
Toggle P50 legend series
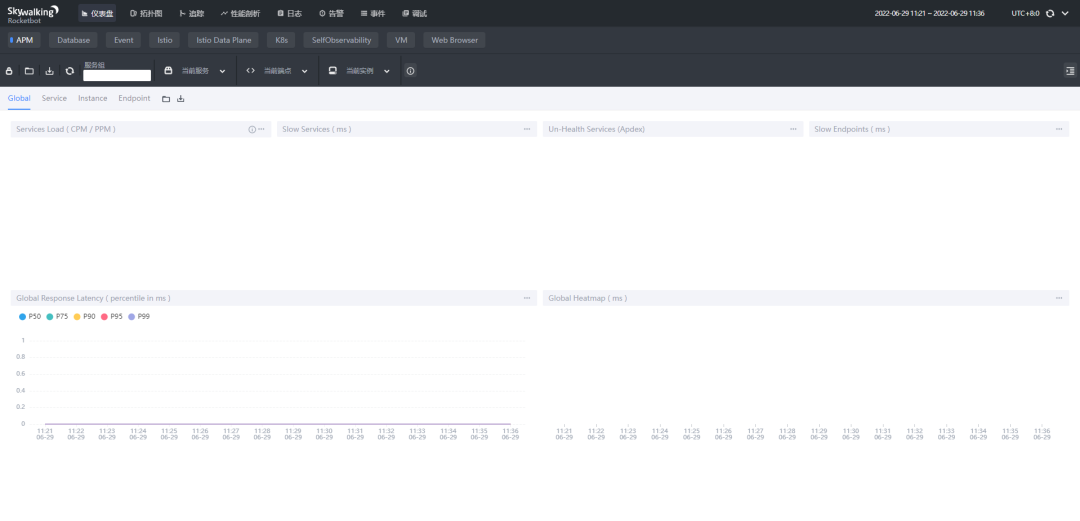tap(30, 317)
